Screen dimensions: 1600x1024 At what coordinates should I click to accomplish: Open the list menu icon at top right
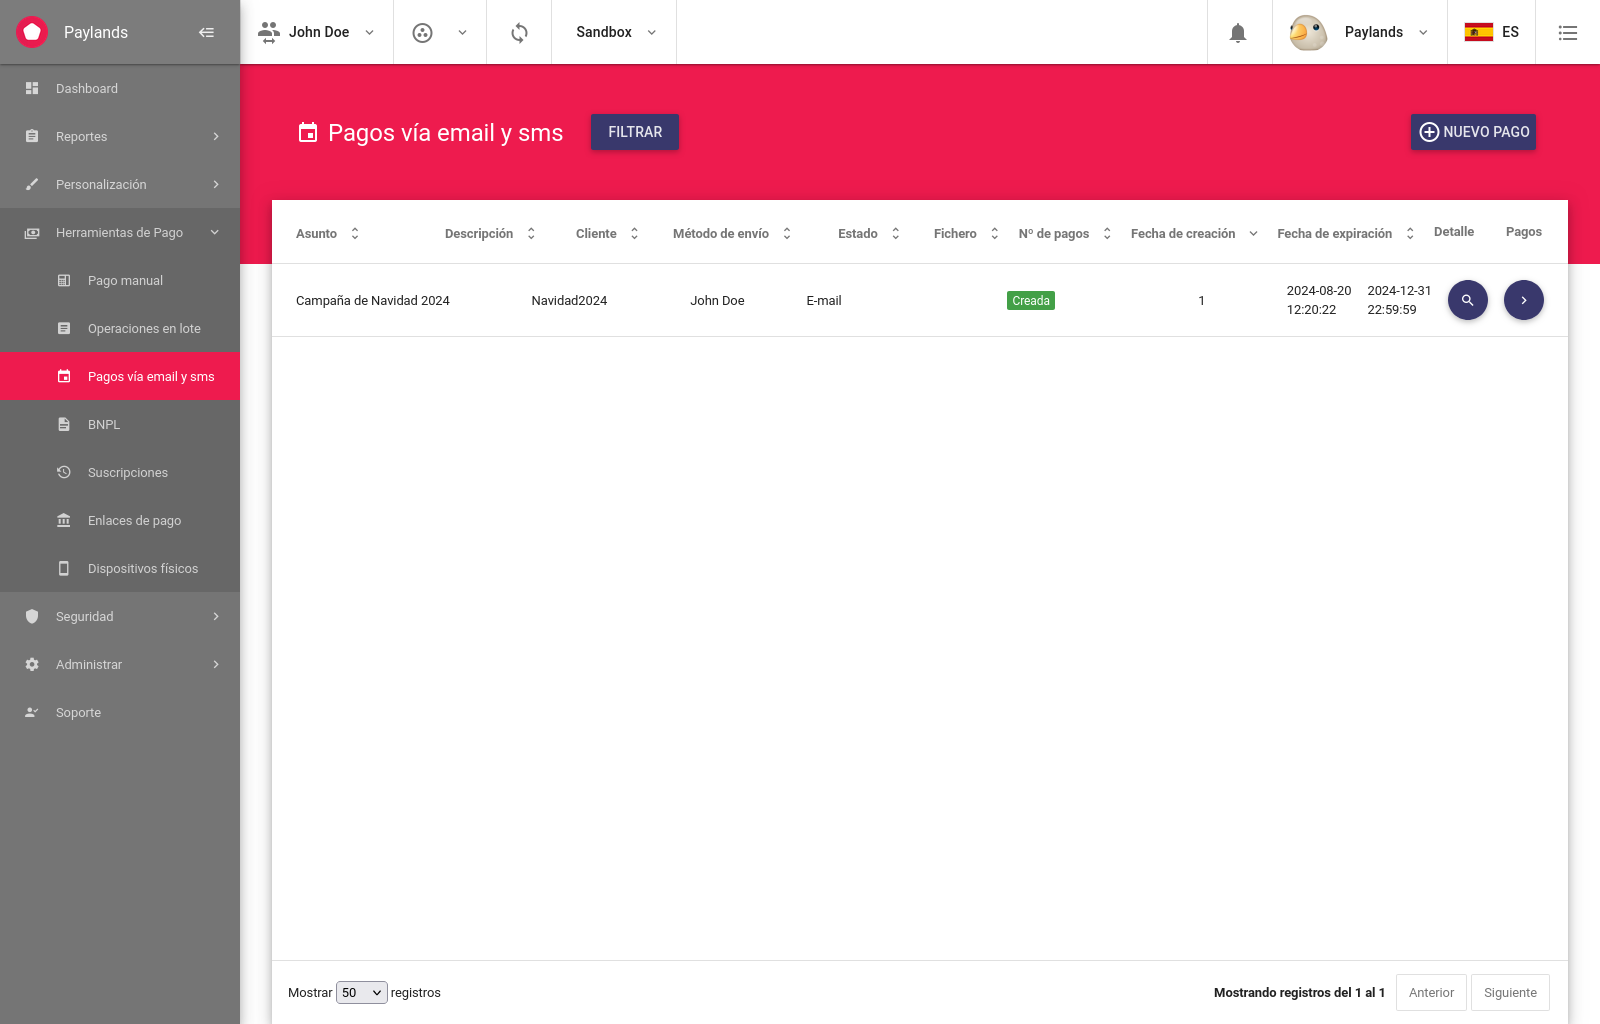click(x=1568, y=33)
